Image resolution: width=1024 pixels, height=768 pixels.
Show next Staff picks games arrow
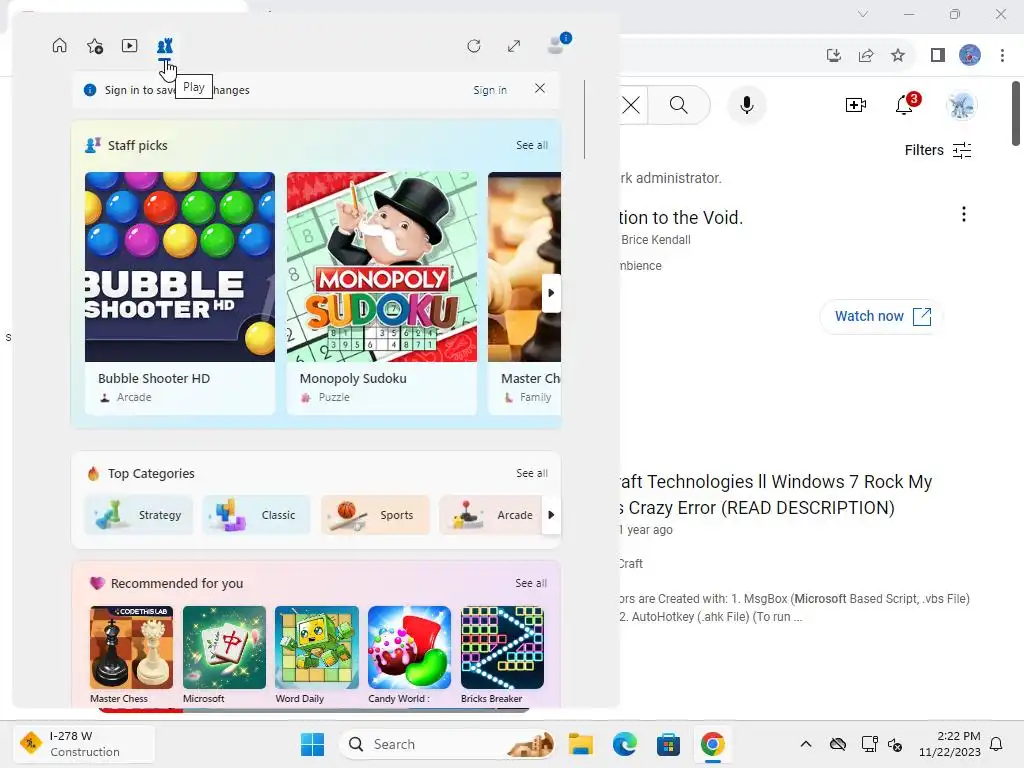pyautogui.click(x=551, y=293)
